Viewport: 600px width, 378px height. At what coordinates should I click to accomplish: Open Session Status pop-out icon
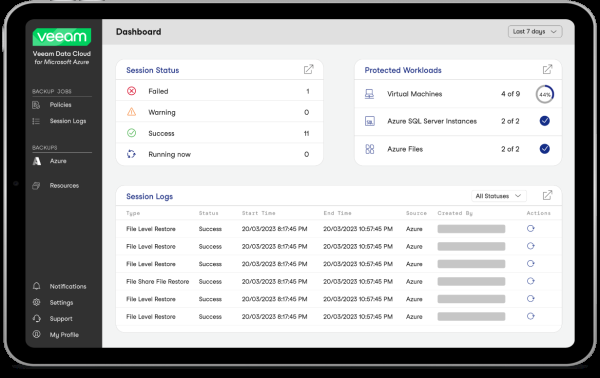(x=308, y=70)
